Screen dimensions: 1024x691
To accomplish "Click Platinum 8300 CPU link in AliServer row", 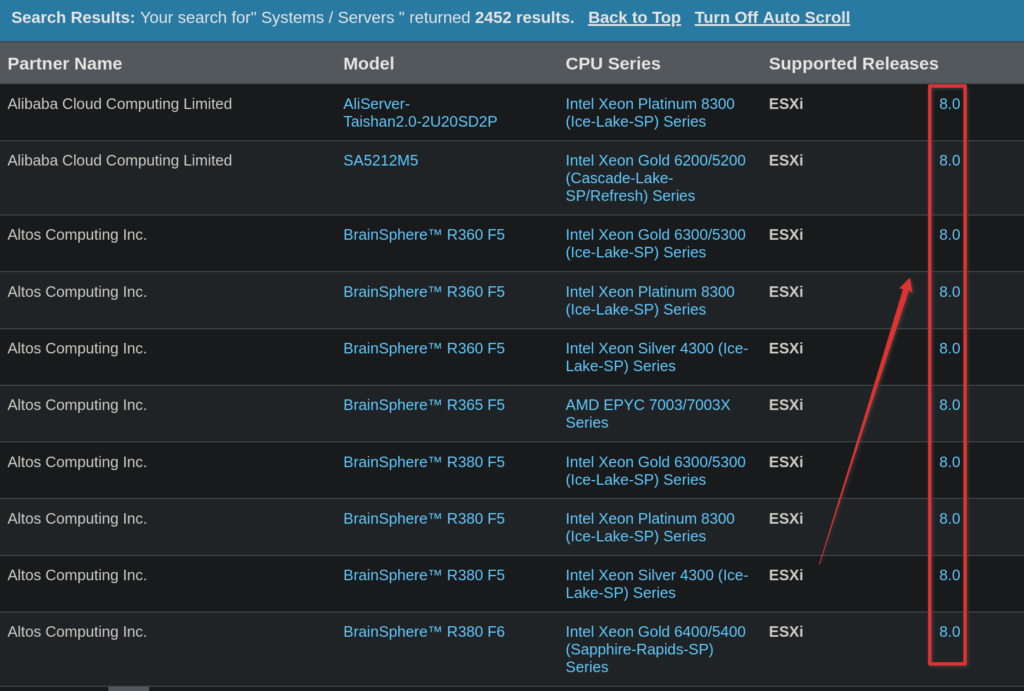I will 649,112.
